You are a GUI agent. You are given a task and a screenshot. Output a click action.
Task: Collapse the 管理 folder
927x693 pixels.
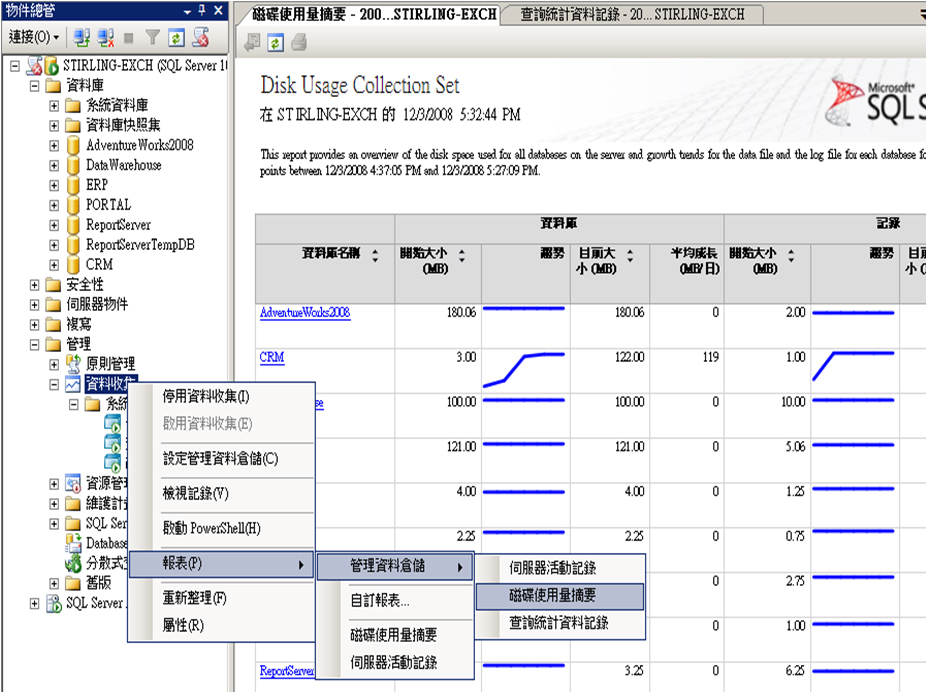point(34,345)
